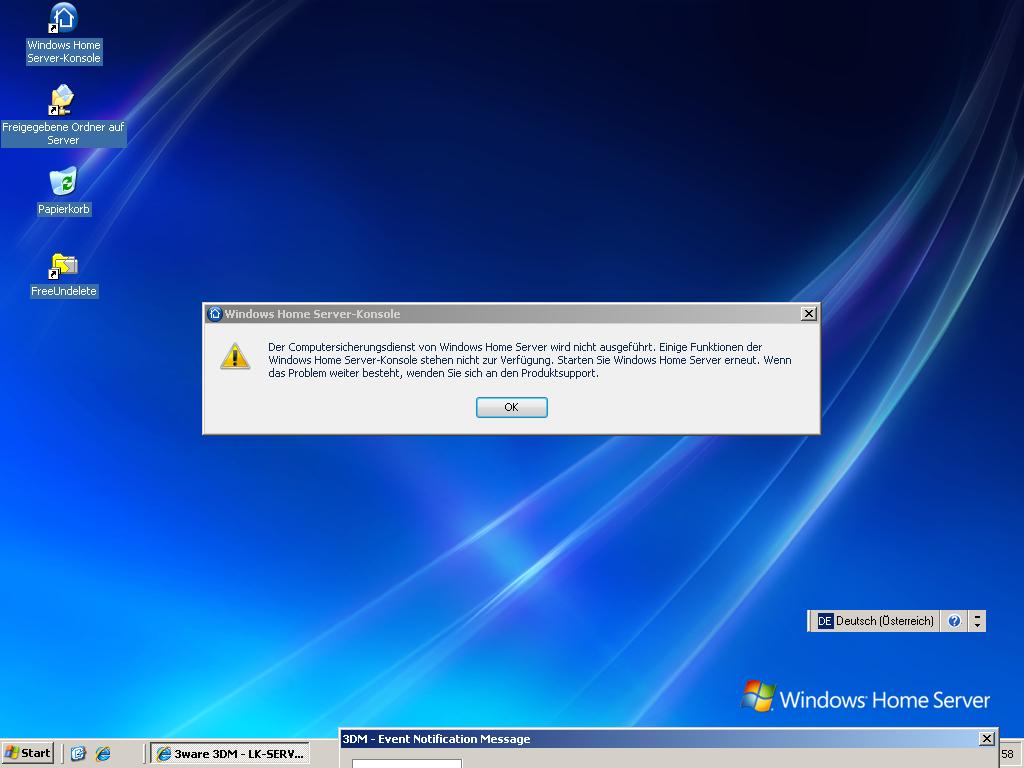Open the language bar options arrows

(x=977, y=620)
